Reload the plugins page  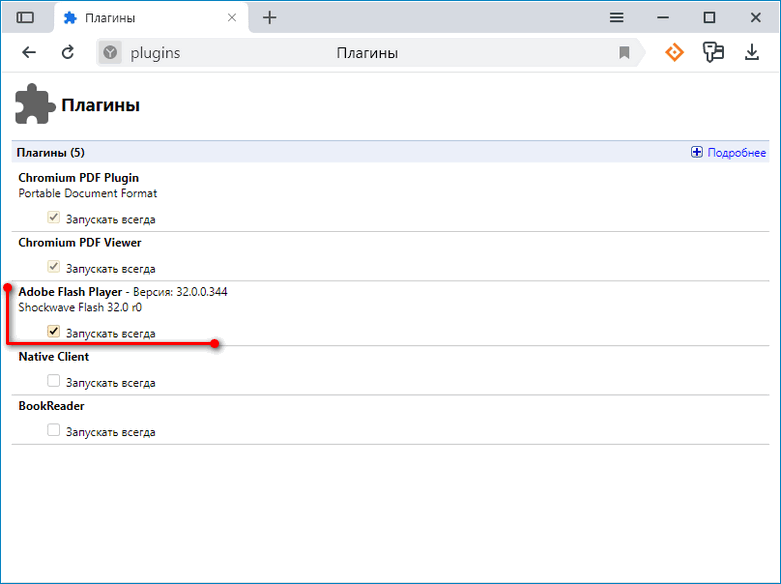68,52
